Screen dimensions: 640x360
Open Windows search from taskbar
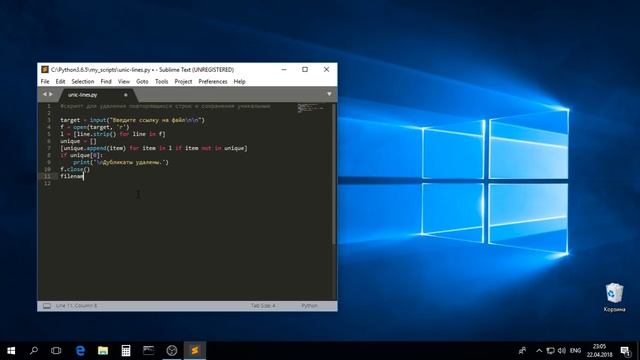(x=34, y=350)
